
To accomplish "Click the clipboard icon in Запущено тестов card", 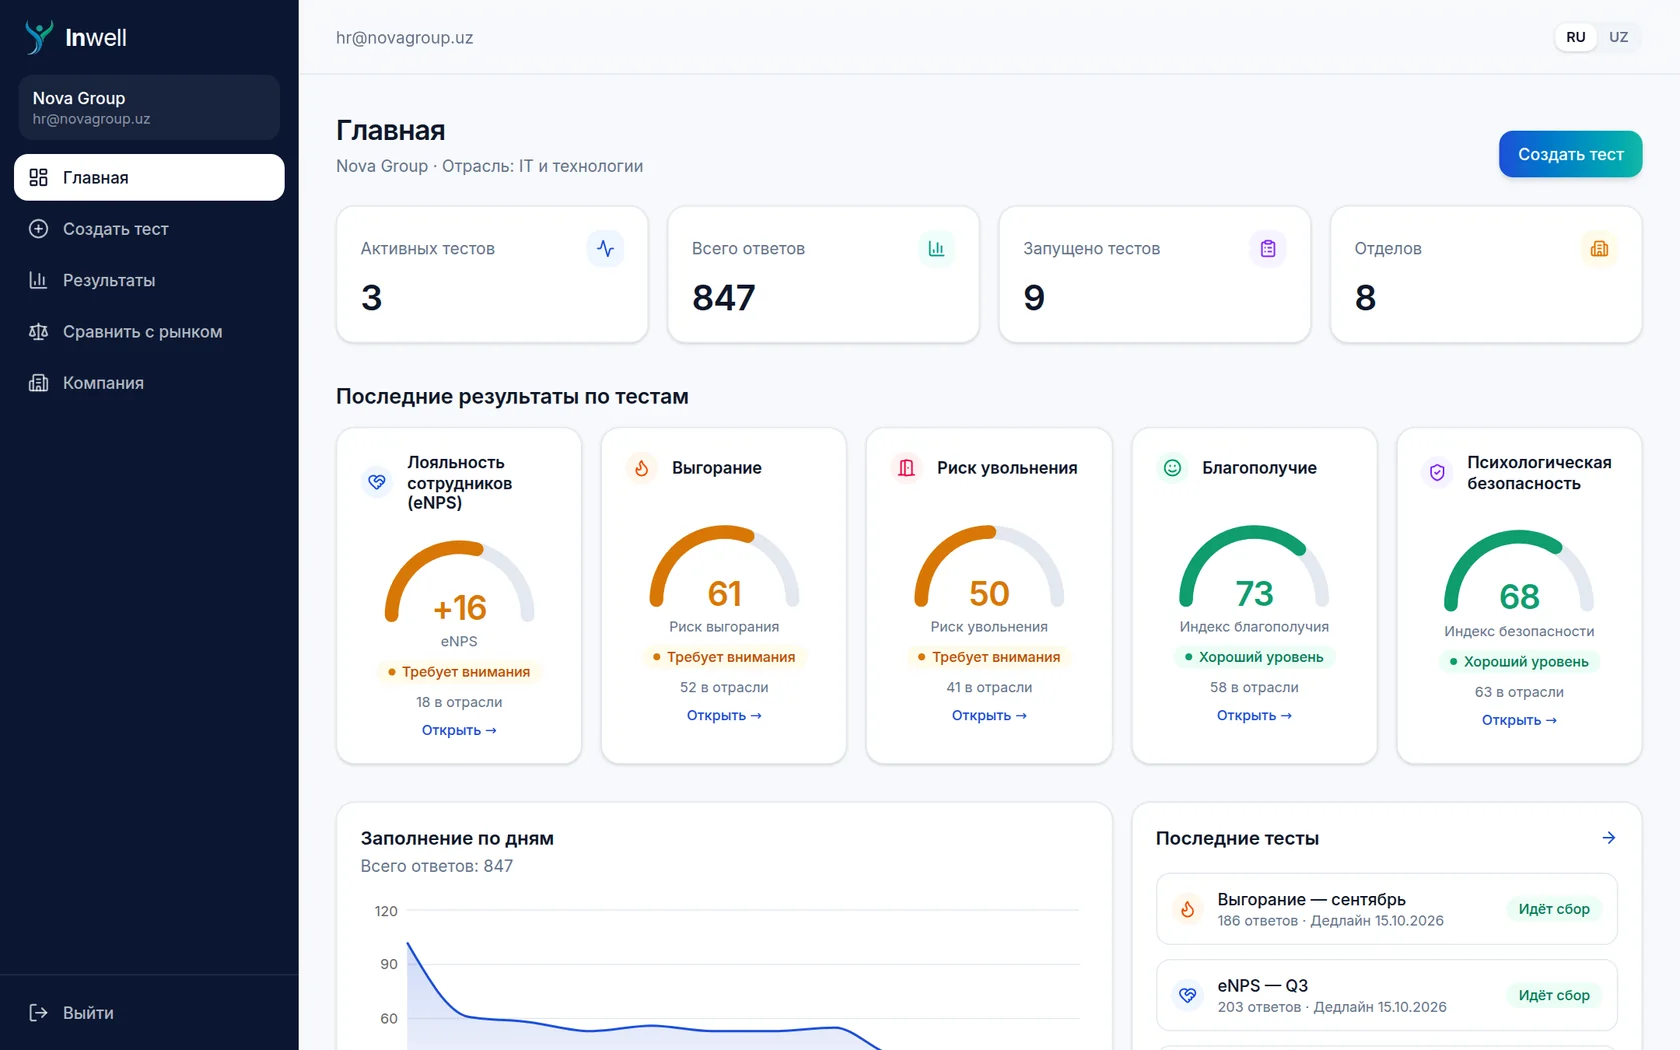I will 1268,249.
